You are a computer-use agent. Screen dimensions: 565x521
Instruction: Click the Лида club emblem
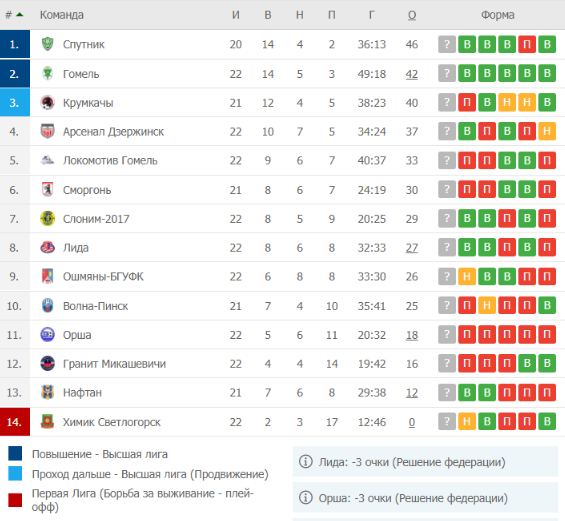[47, 248]
